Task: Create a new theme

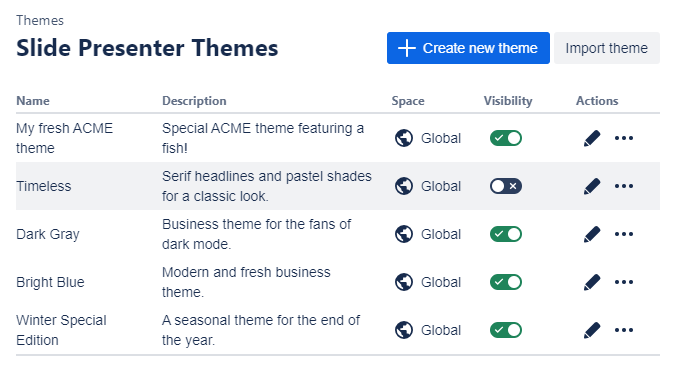Action: click(468, 48)
